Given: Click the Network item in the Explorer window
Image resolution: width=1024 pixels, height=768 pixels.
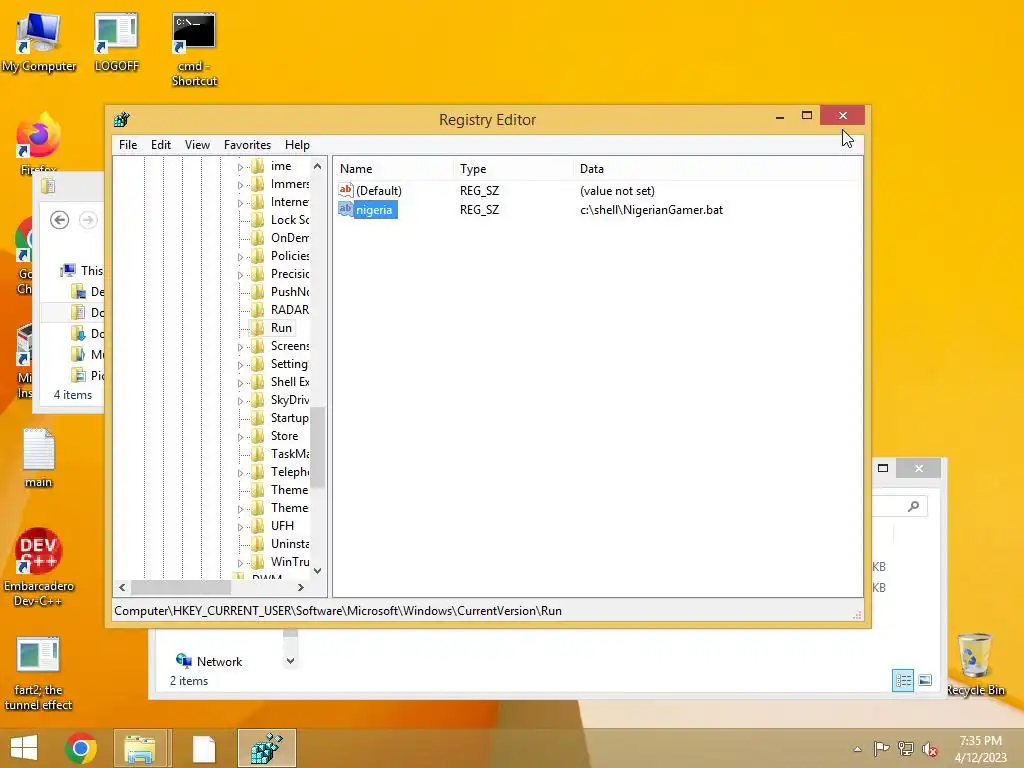Looking at the screenshot, I should coord(209,662).
